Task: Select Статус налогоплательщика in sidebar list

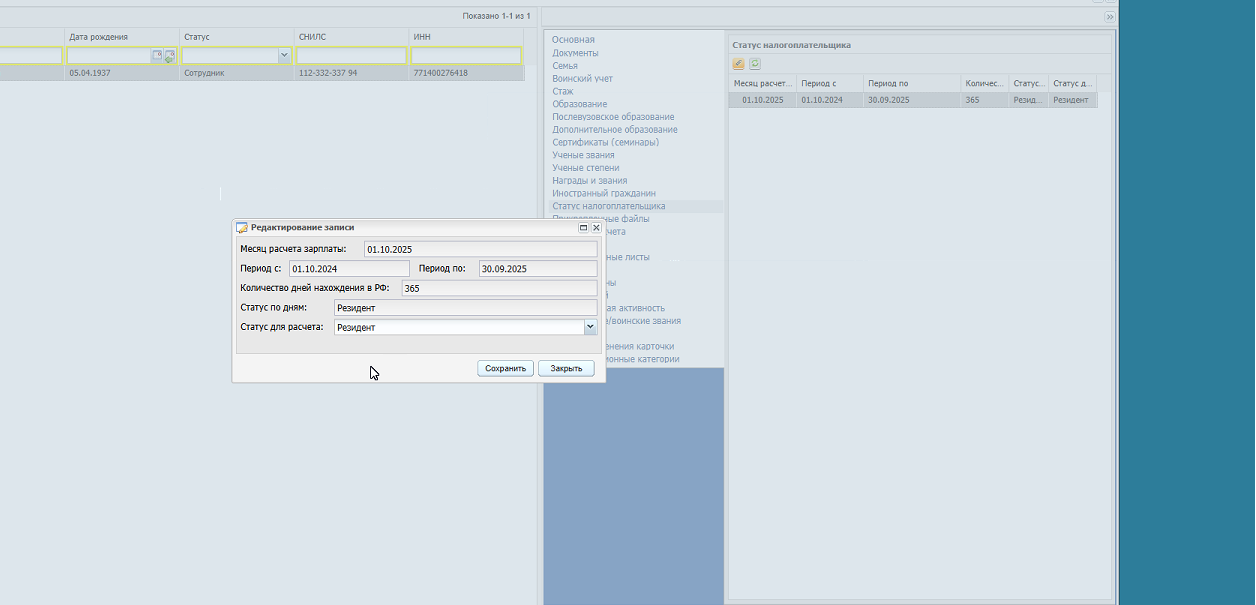Action: [609, 206]
